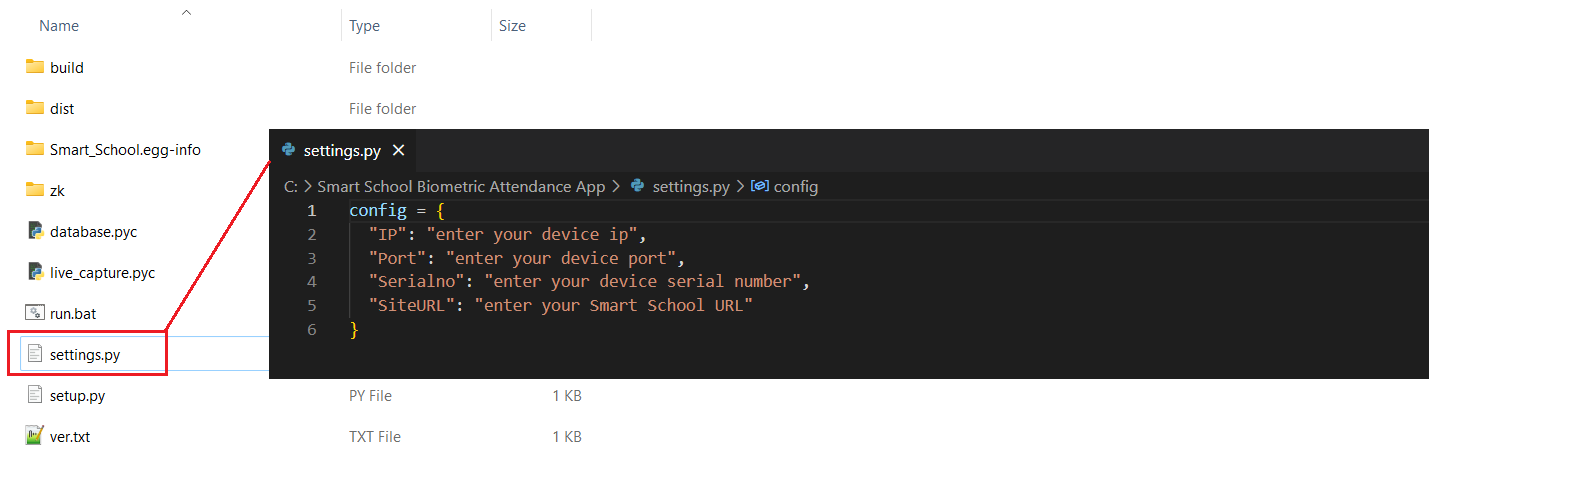Select the config symbol in breadcrumb

pyautogui.click(x=795, y=187)
